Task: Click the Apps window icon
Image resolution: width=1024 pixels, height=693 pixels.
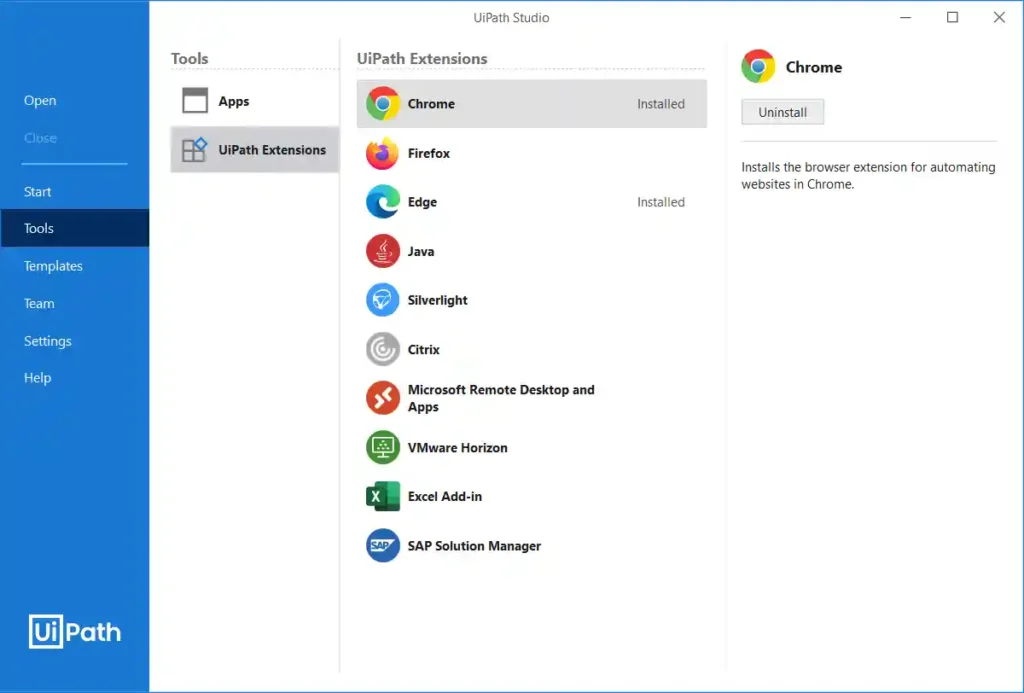Action: pyautogui.click(x=195, y=101)
